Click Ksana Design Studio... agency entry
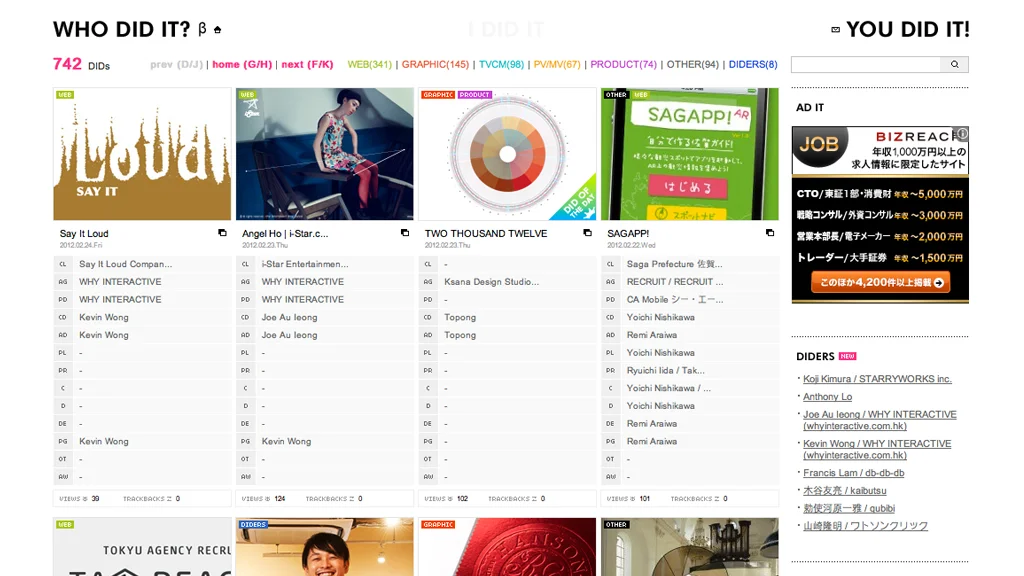This screenshot has width=1024, height=576. 492,281
